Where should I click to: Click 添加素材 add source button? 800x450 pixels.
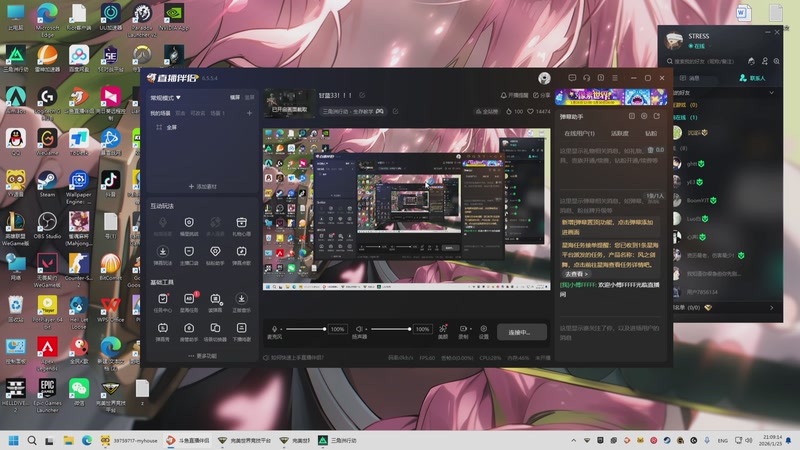(203, 187)
